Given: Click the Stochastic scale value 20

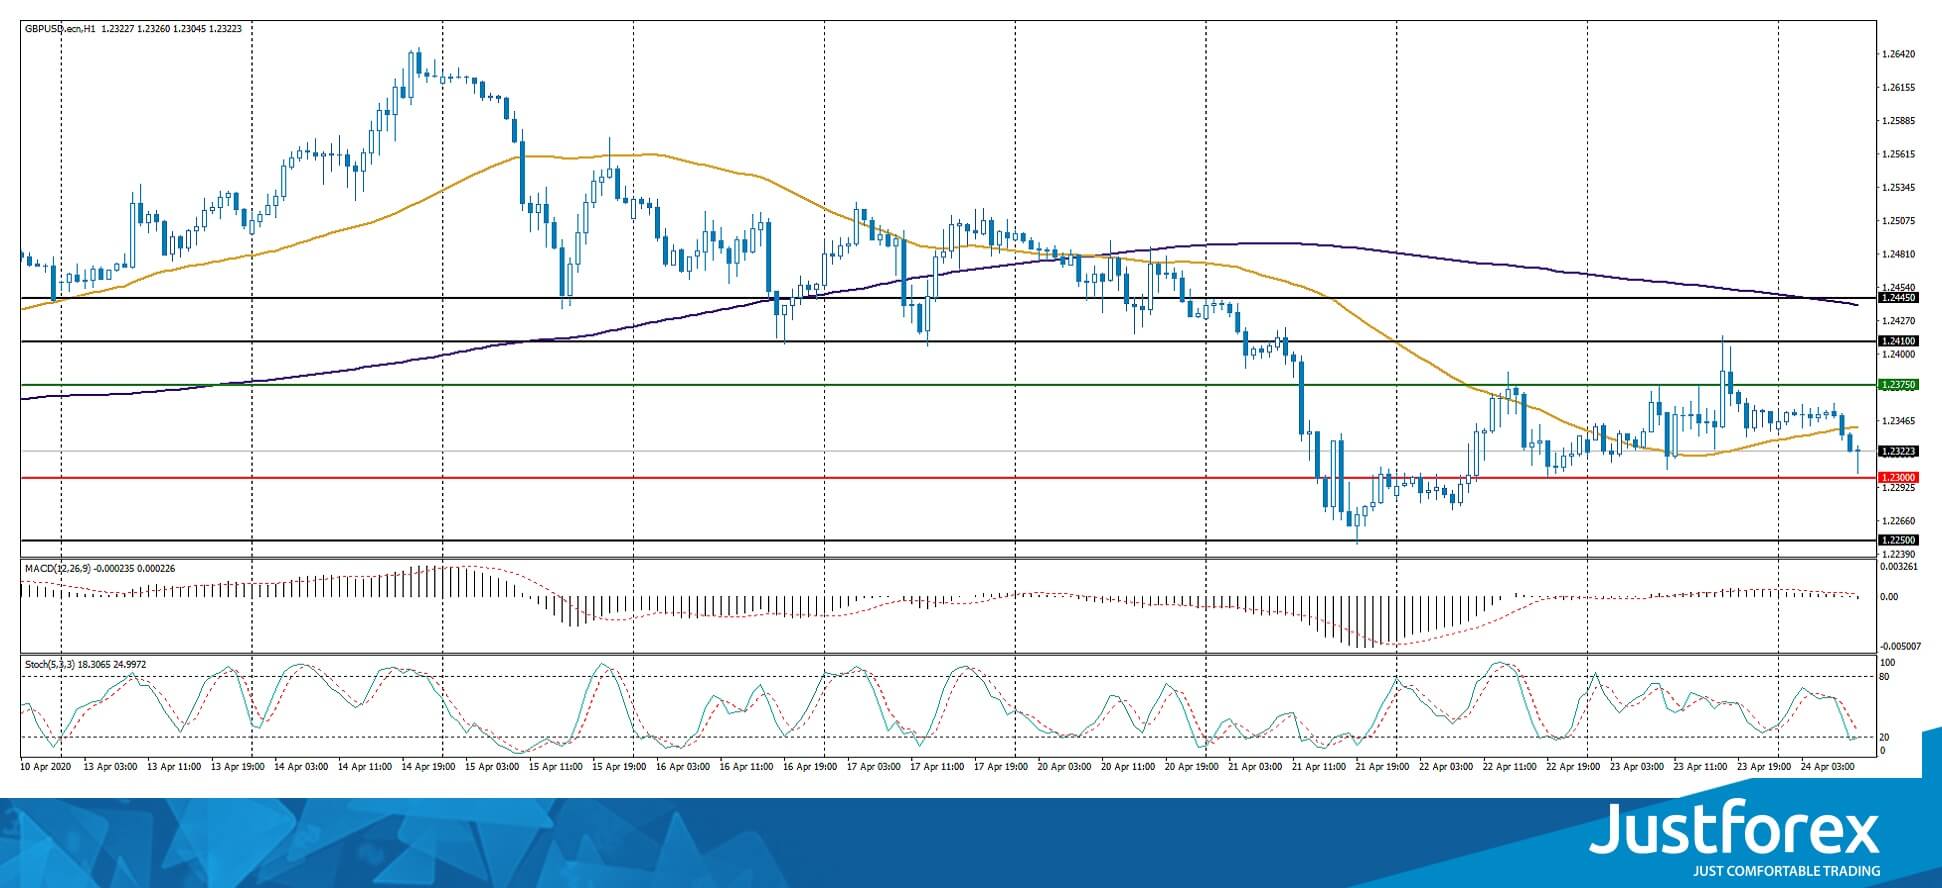Looking at the screenshot, I should point(1885,737).
